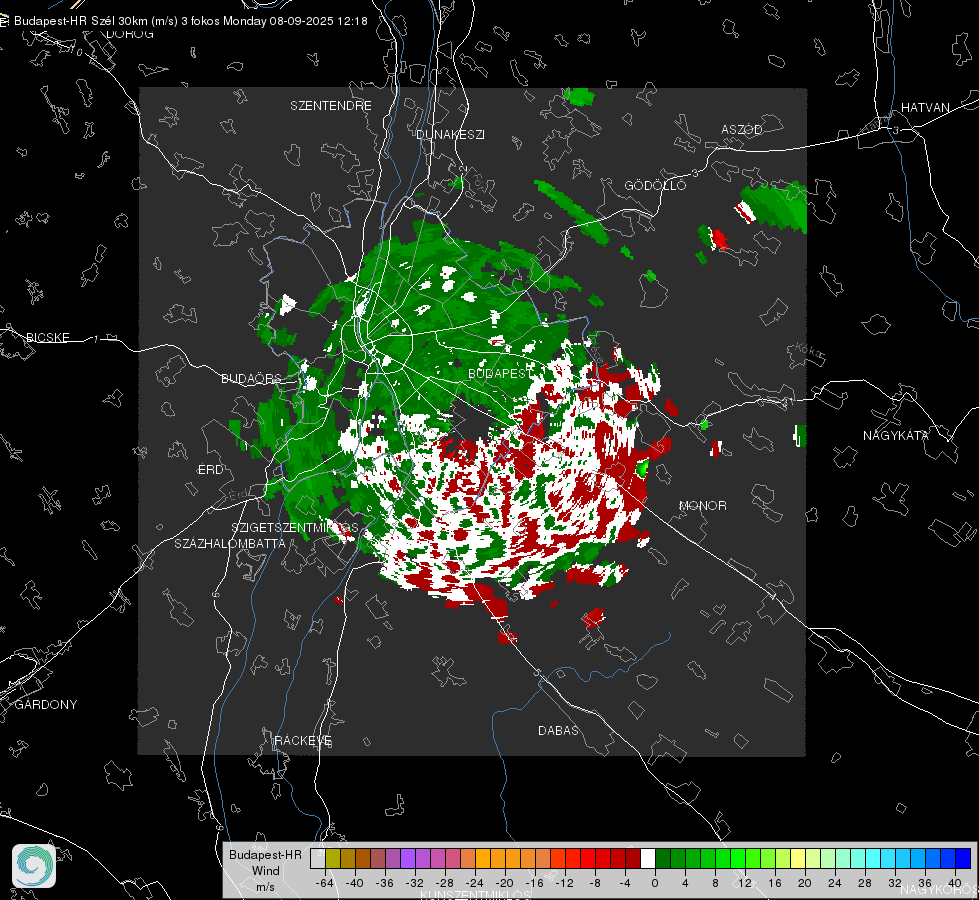Click the -36 legend scale value

[385, 883]
